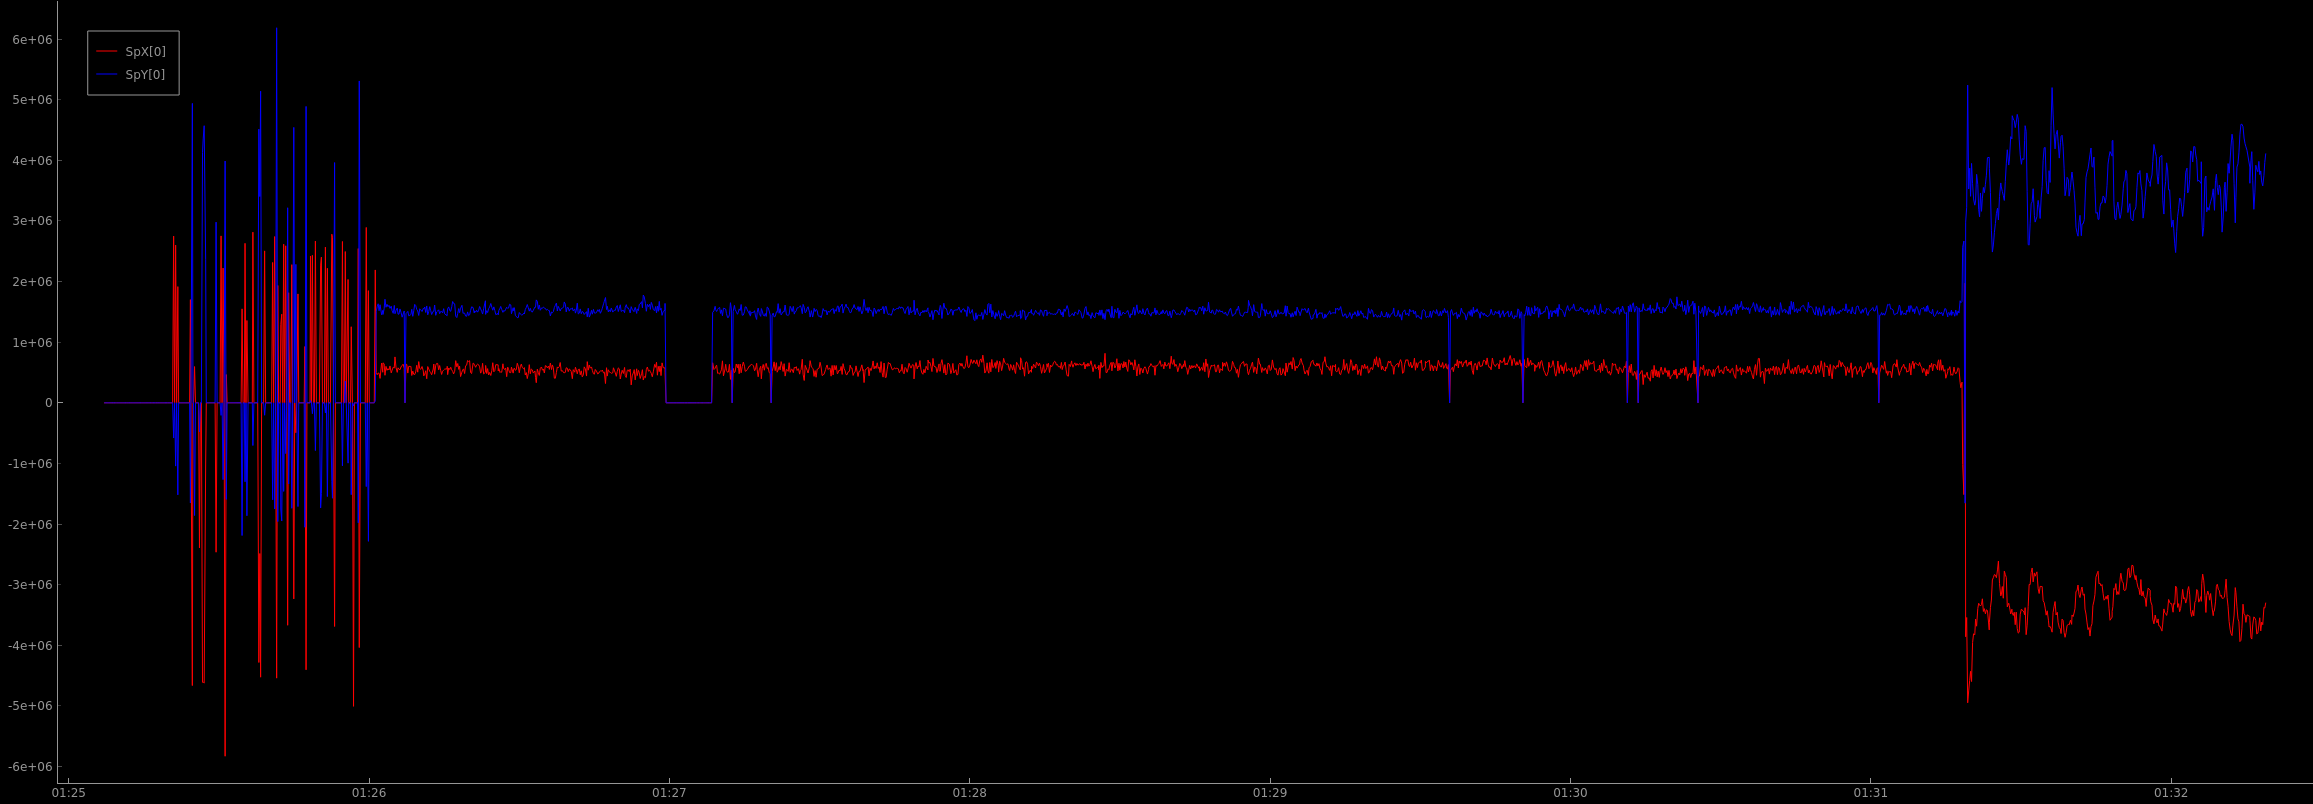Click the 01:25 tick on time axis

click(x=69, y=793)
